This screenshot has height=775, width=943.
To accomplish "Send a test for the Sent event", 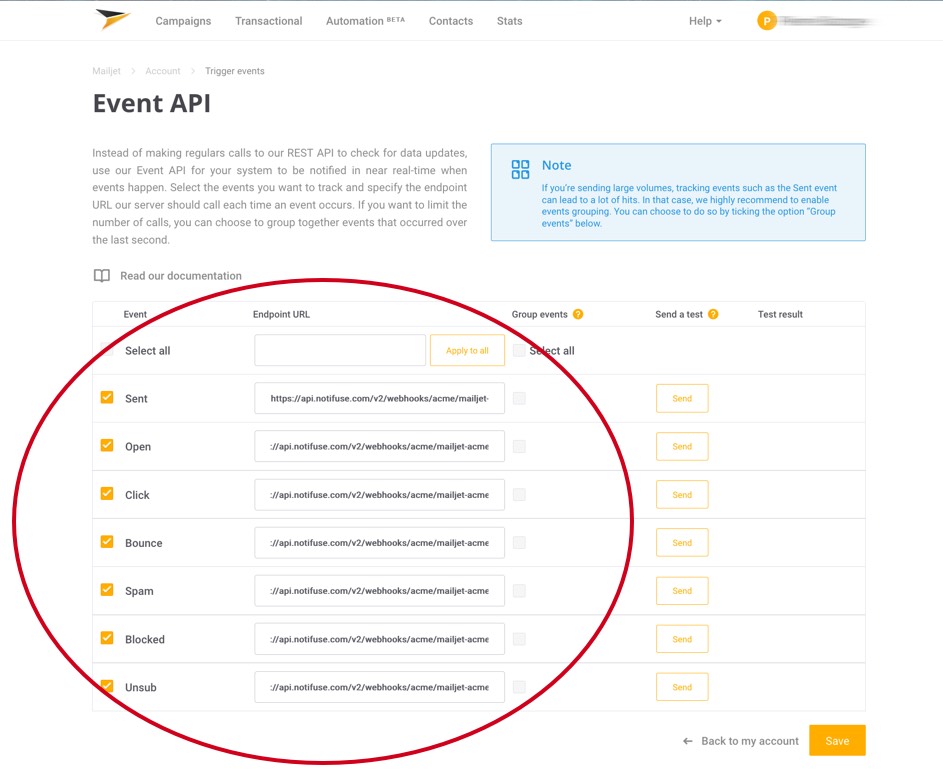I will [682, 398].
